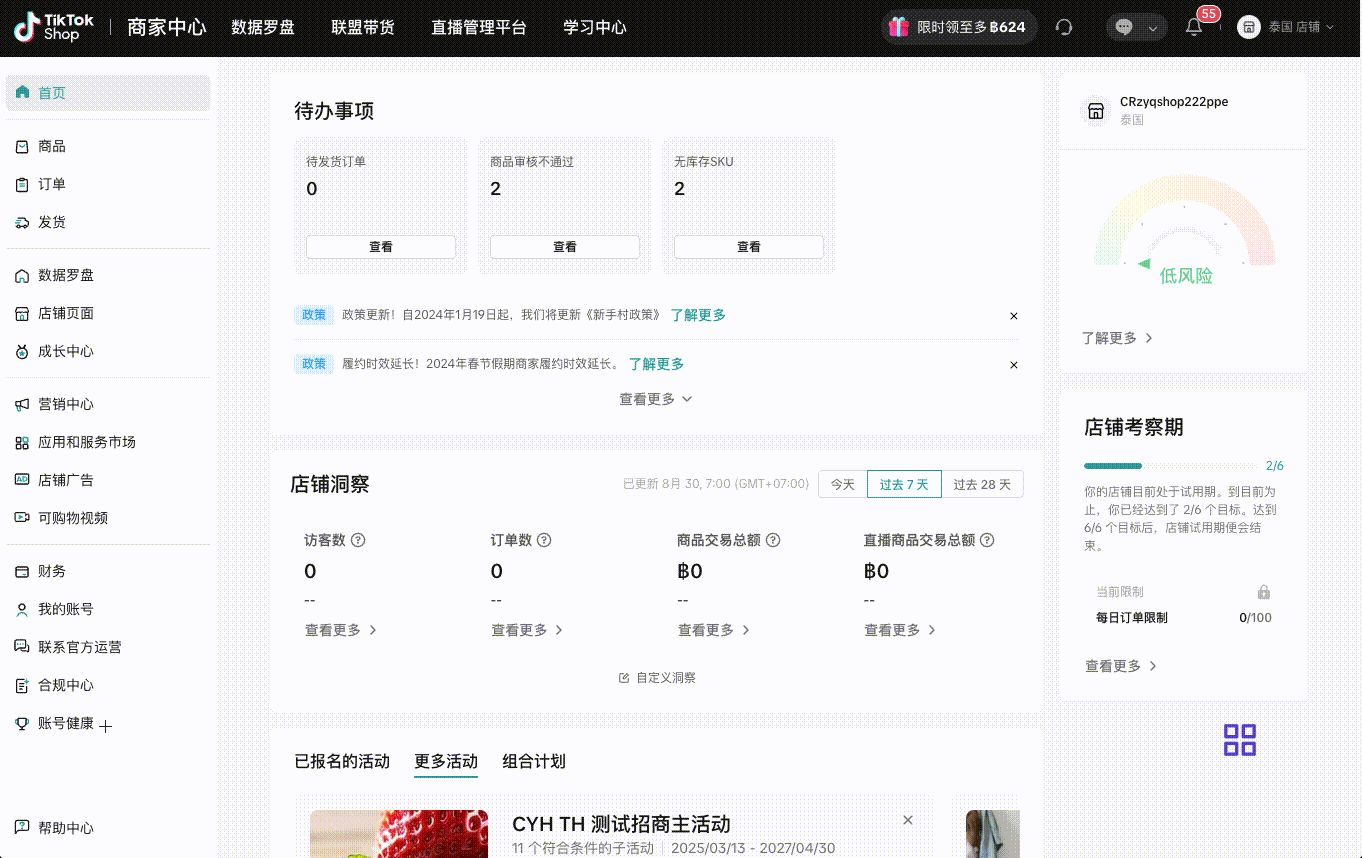1362x858 pixels.
Task: Switch insights to 过去 28 天
Action: (981, 484)
